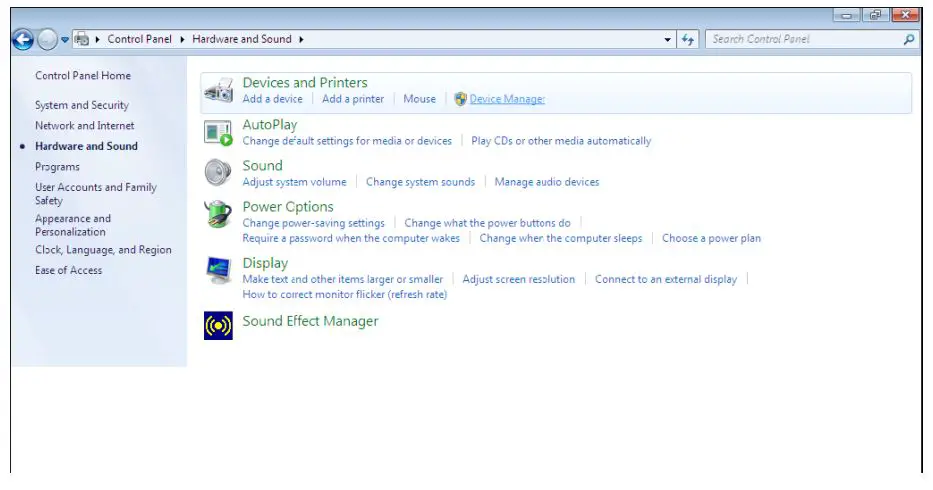Go to System and Security category
933x490 pixels.
tap(82, 105)
